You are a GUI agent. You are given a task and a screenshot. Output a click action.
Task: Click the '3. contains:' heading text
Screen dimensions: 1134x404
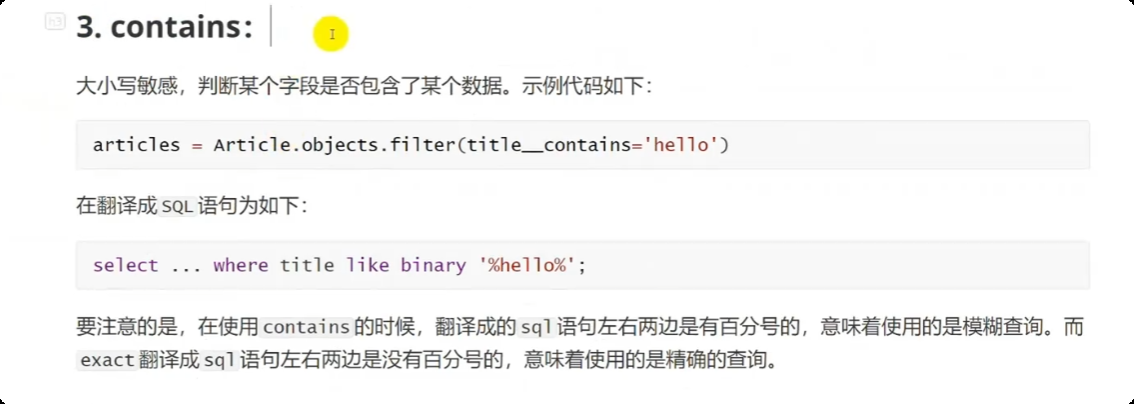(165, 28)
